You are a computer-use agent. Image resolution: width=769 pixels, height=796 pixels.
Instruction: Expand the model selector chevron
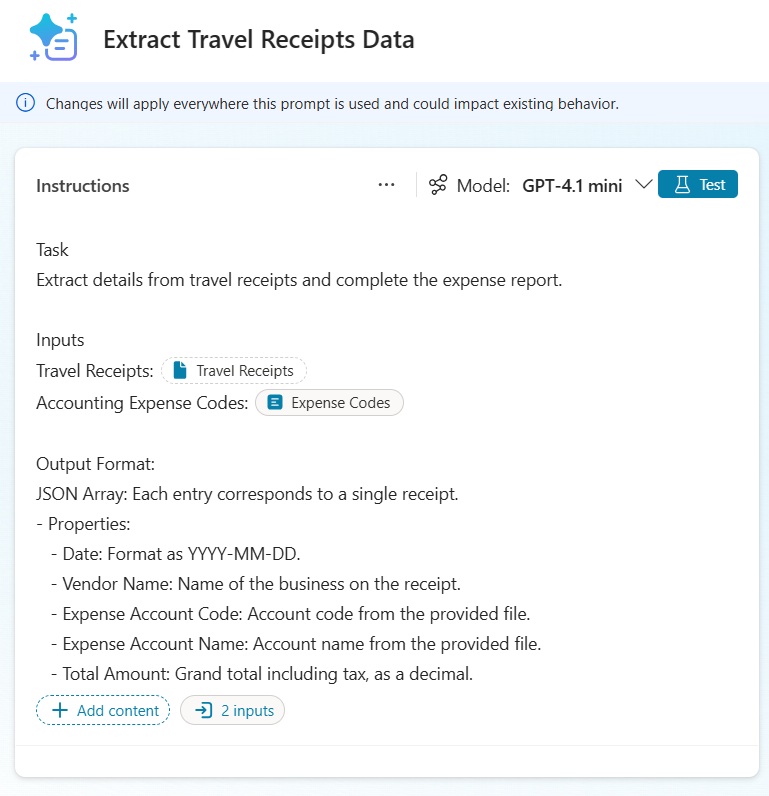[x=643, y=185]
